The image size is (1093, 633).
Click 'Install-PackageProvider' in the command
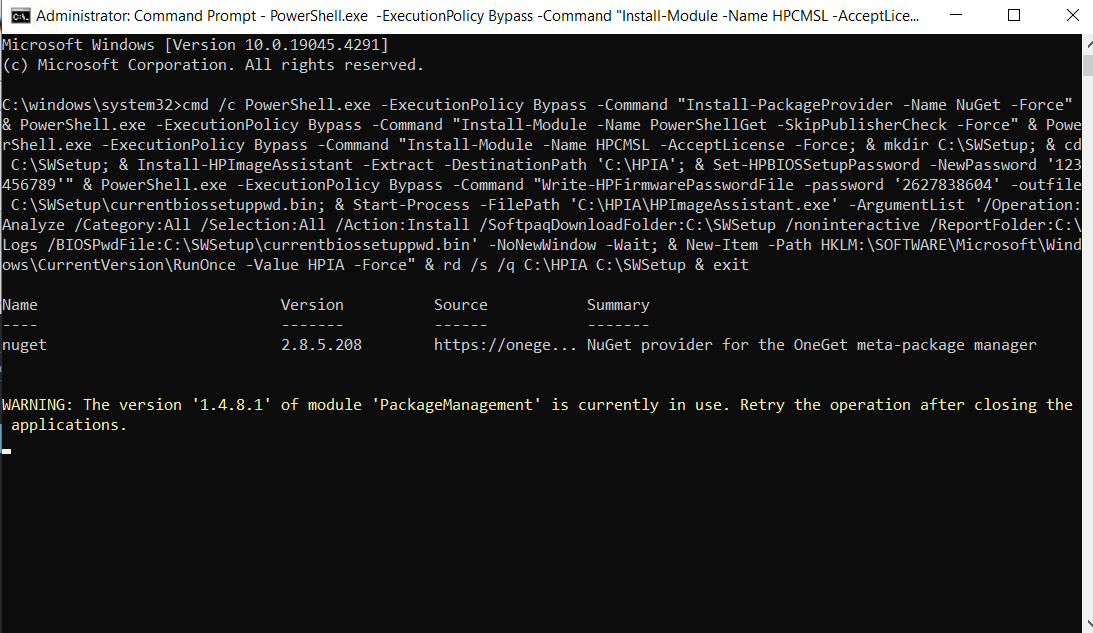pos(789,105)
